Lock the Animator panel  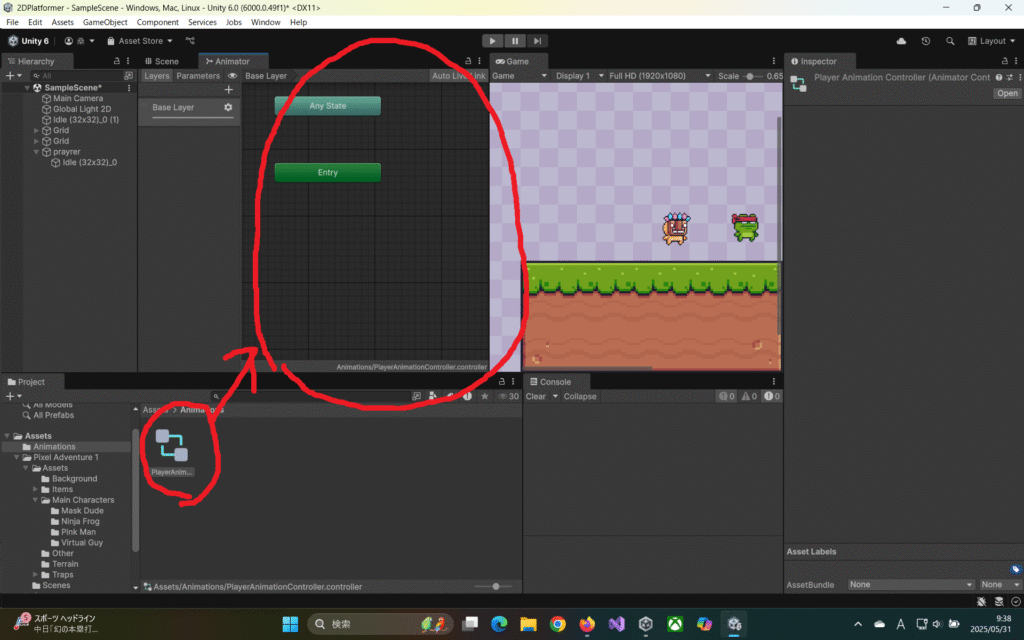tap(468, 61)
